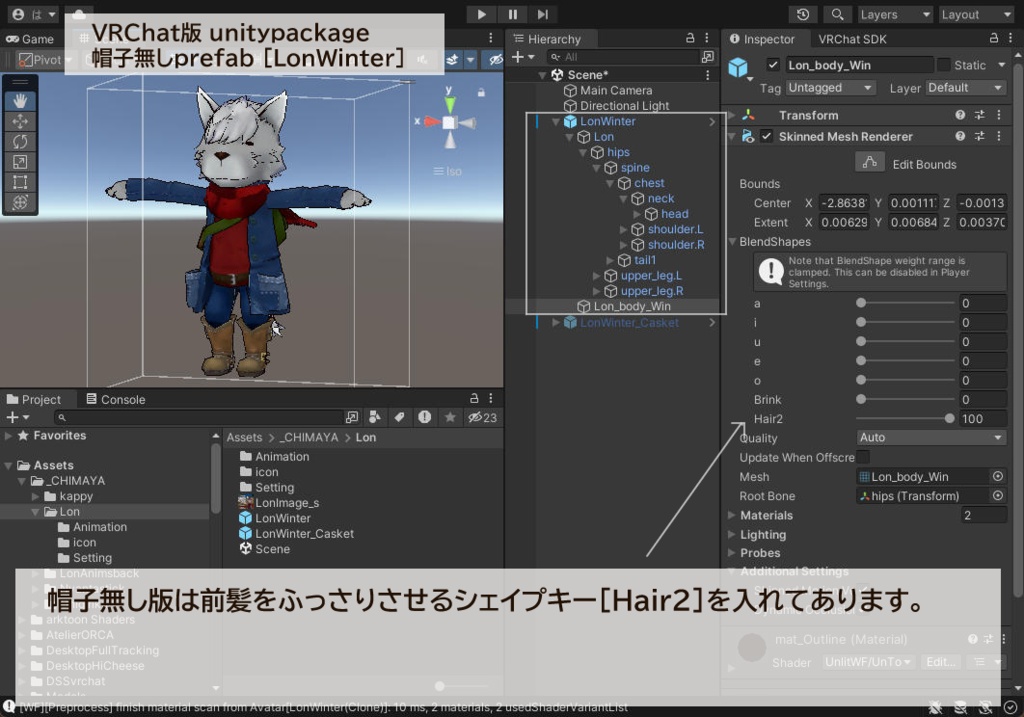The width and height of the screenshot is (1024, 717).
Task: Click the Pause button in the toolbar
Action: pyautogui.click(x=513, y=14)
